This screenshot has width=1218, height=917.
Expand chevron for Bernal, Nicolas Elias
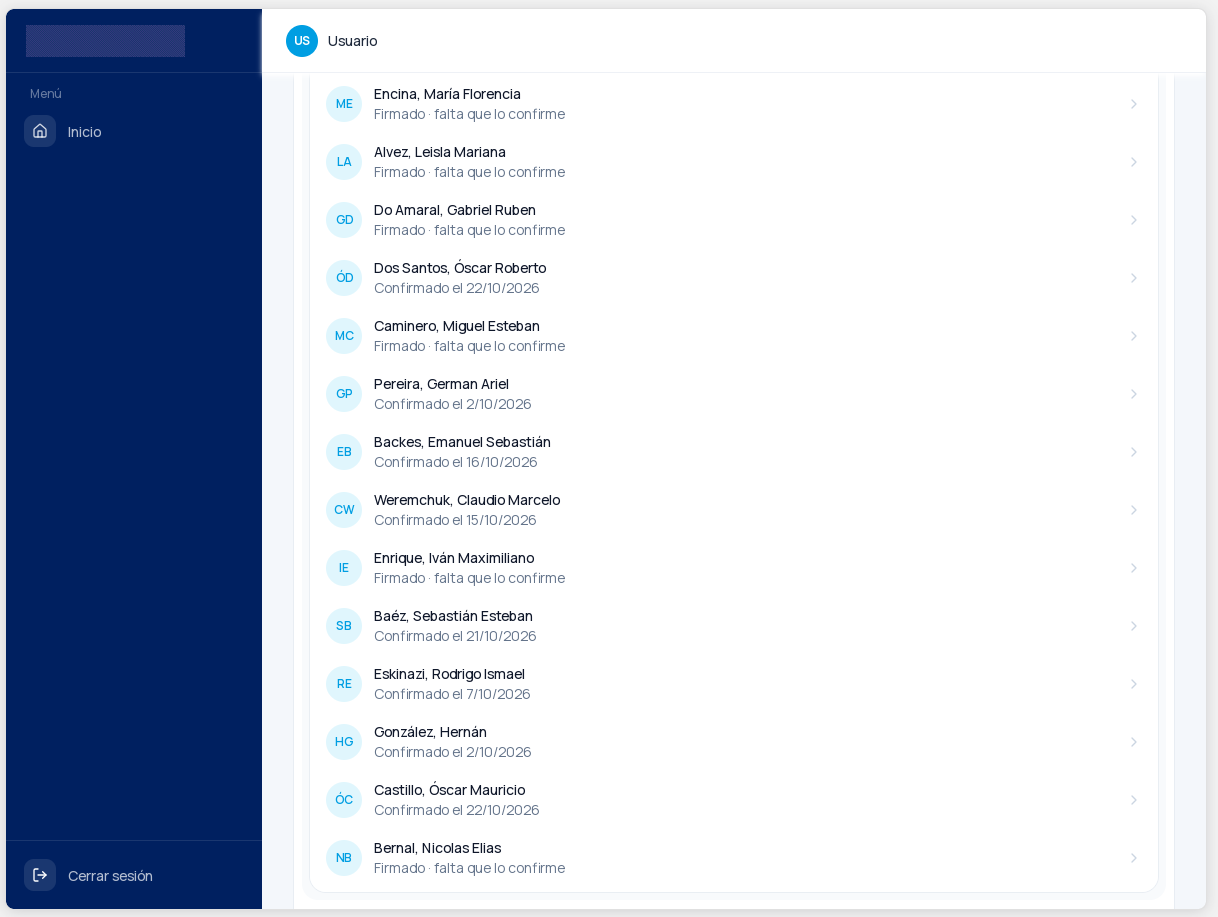click(x=1134, y=858)
